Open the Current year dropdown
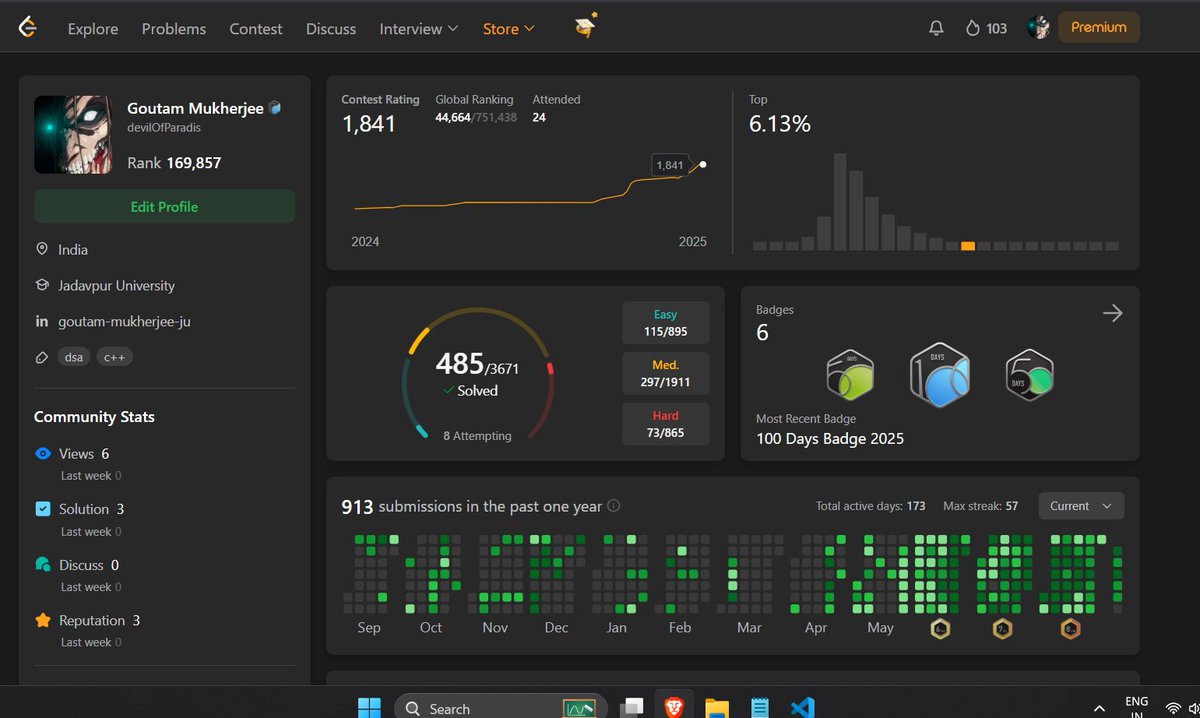This screenshot has width=1200, height=718. point(1081,506)
